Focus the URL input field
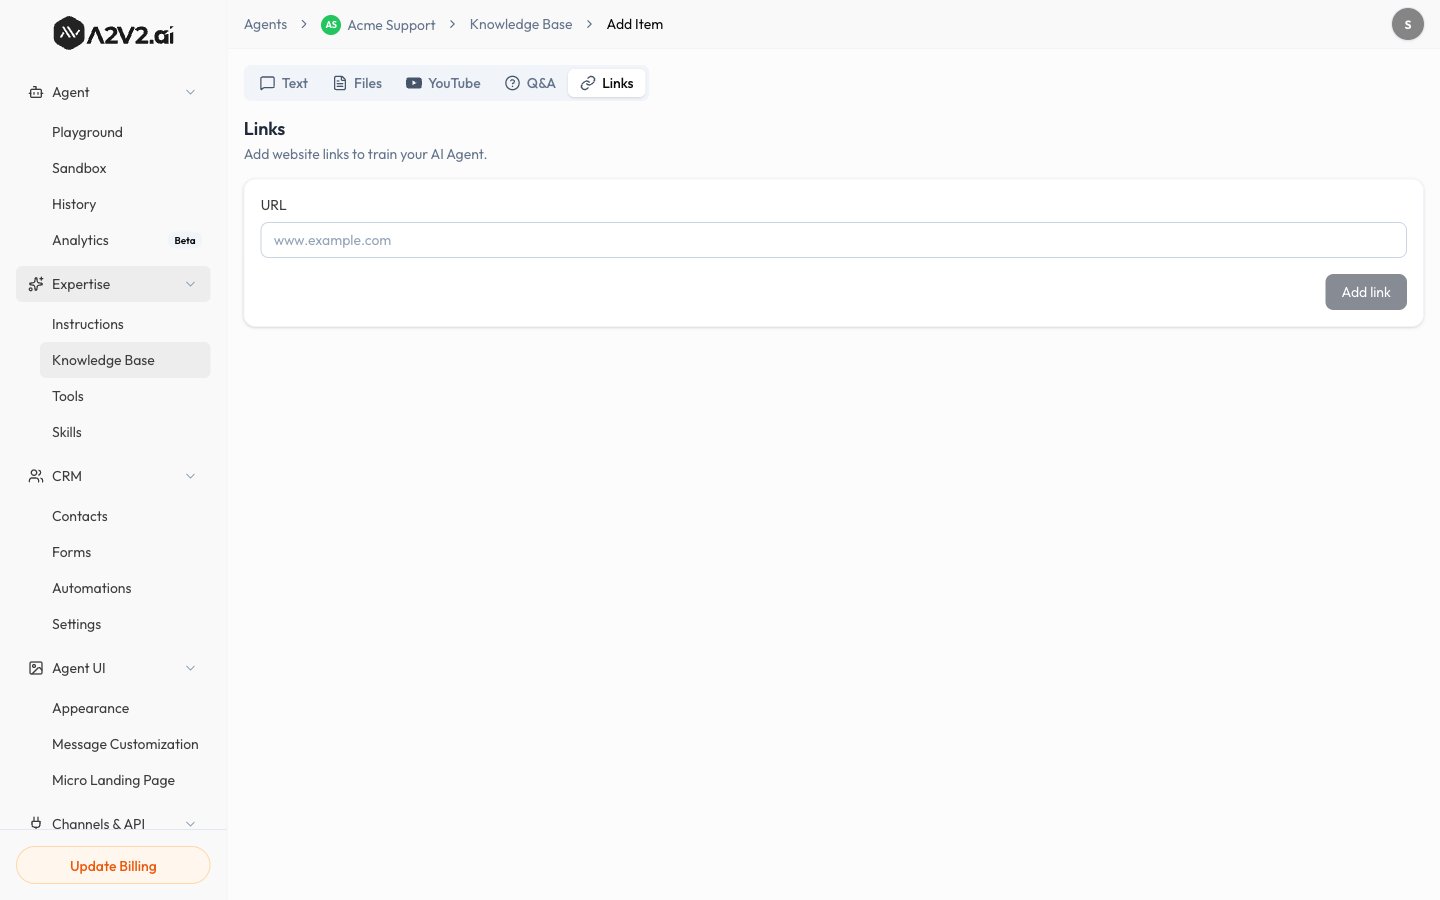This screenshot has height=900, width=1440. 833,240
